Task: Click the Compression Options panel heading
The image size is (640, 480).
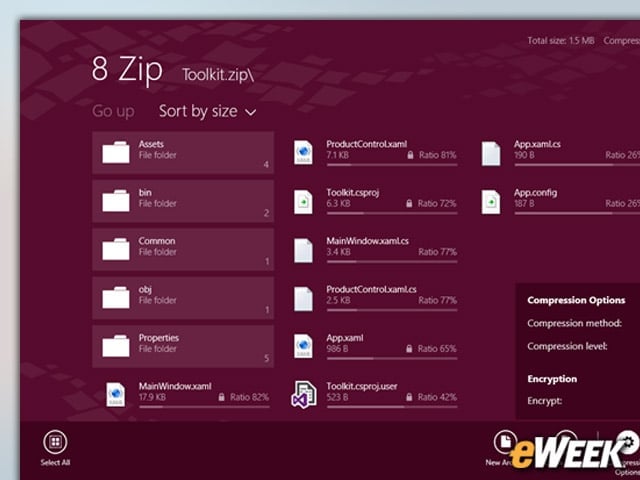Action: (576, 300)
